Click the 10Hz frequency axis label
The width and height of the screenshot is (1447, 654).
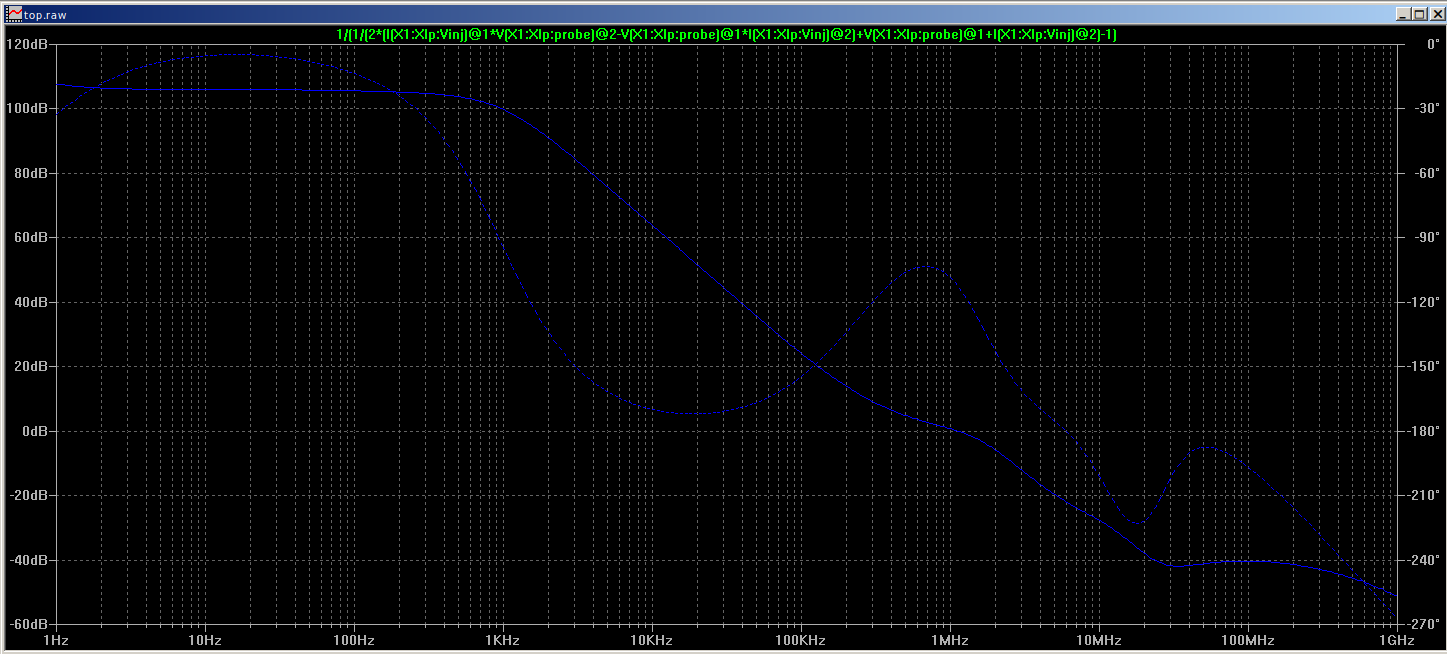coord(204,640)
